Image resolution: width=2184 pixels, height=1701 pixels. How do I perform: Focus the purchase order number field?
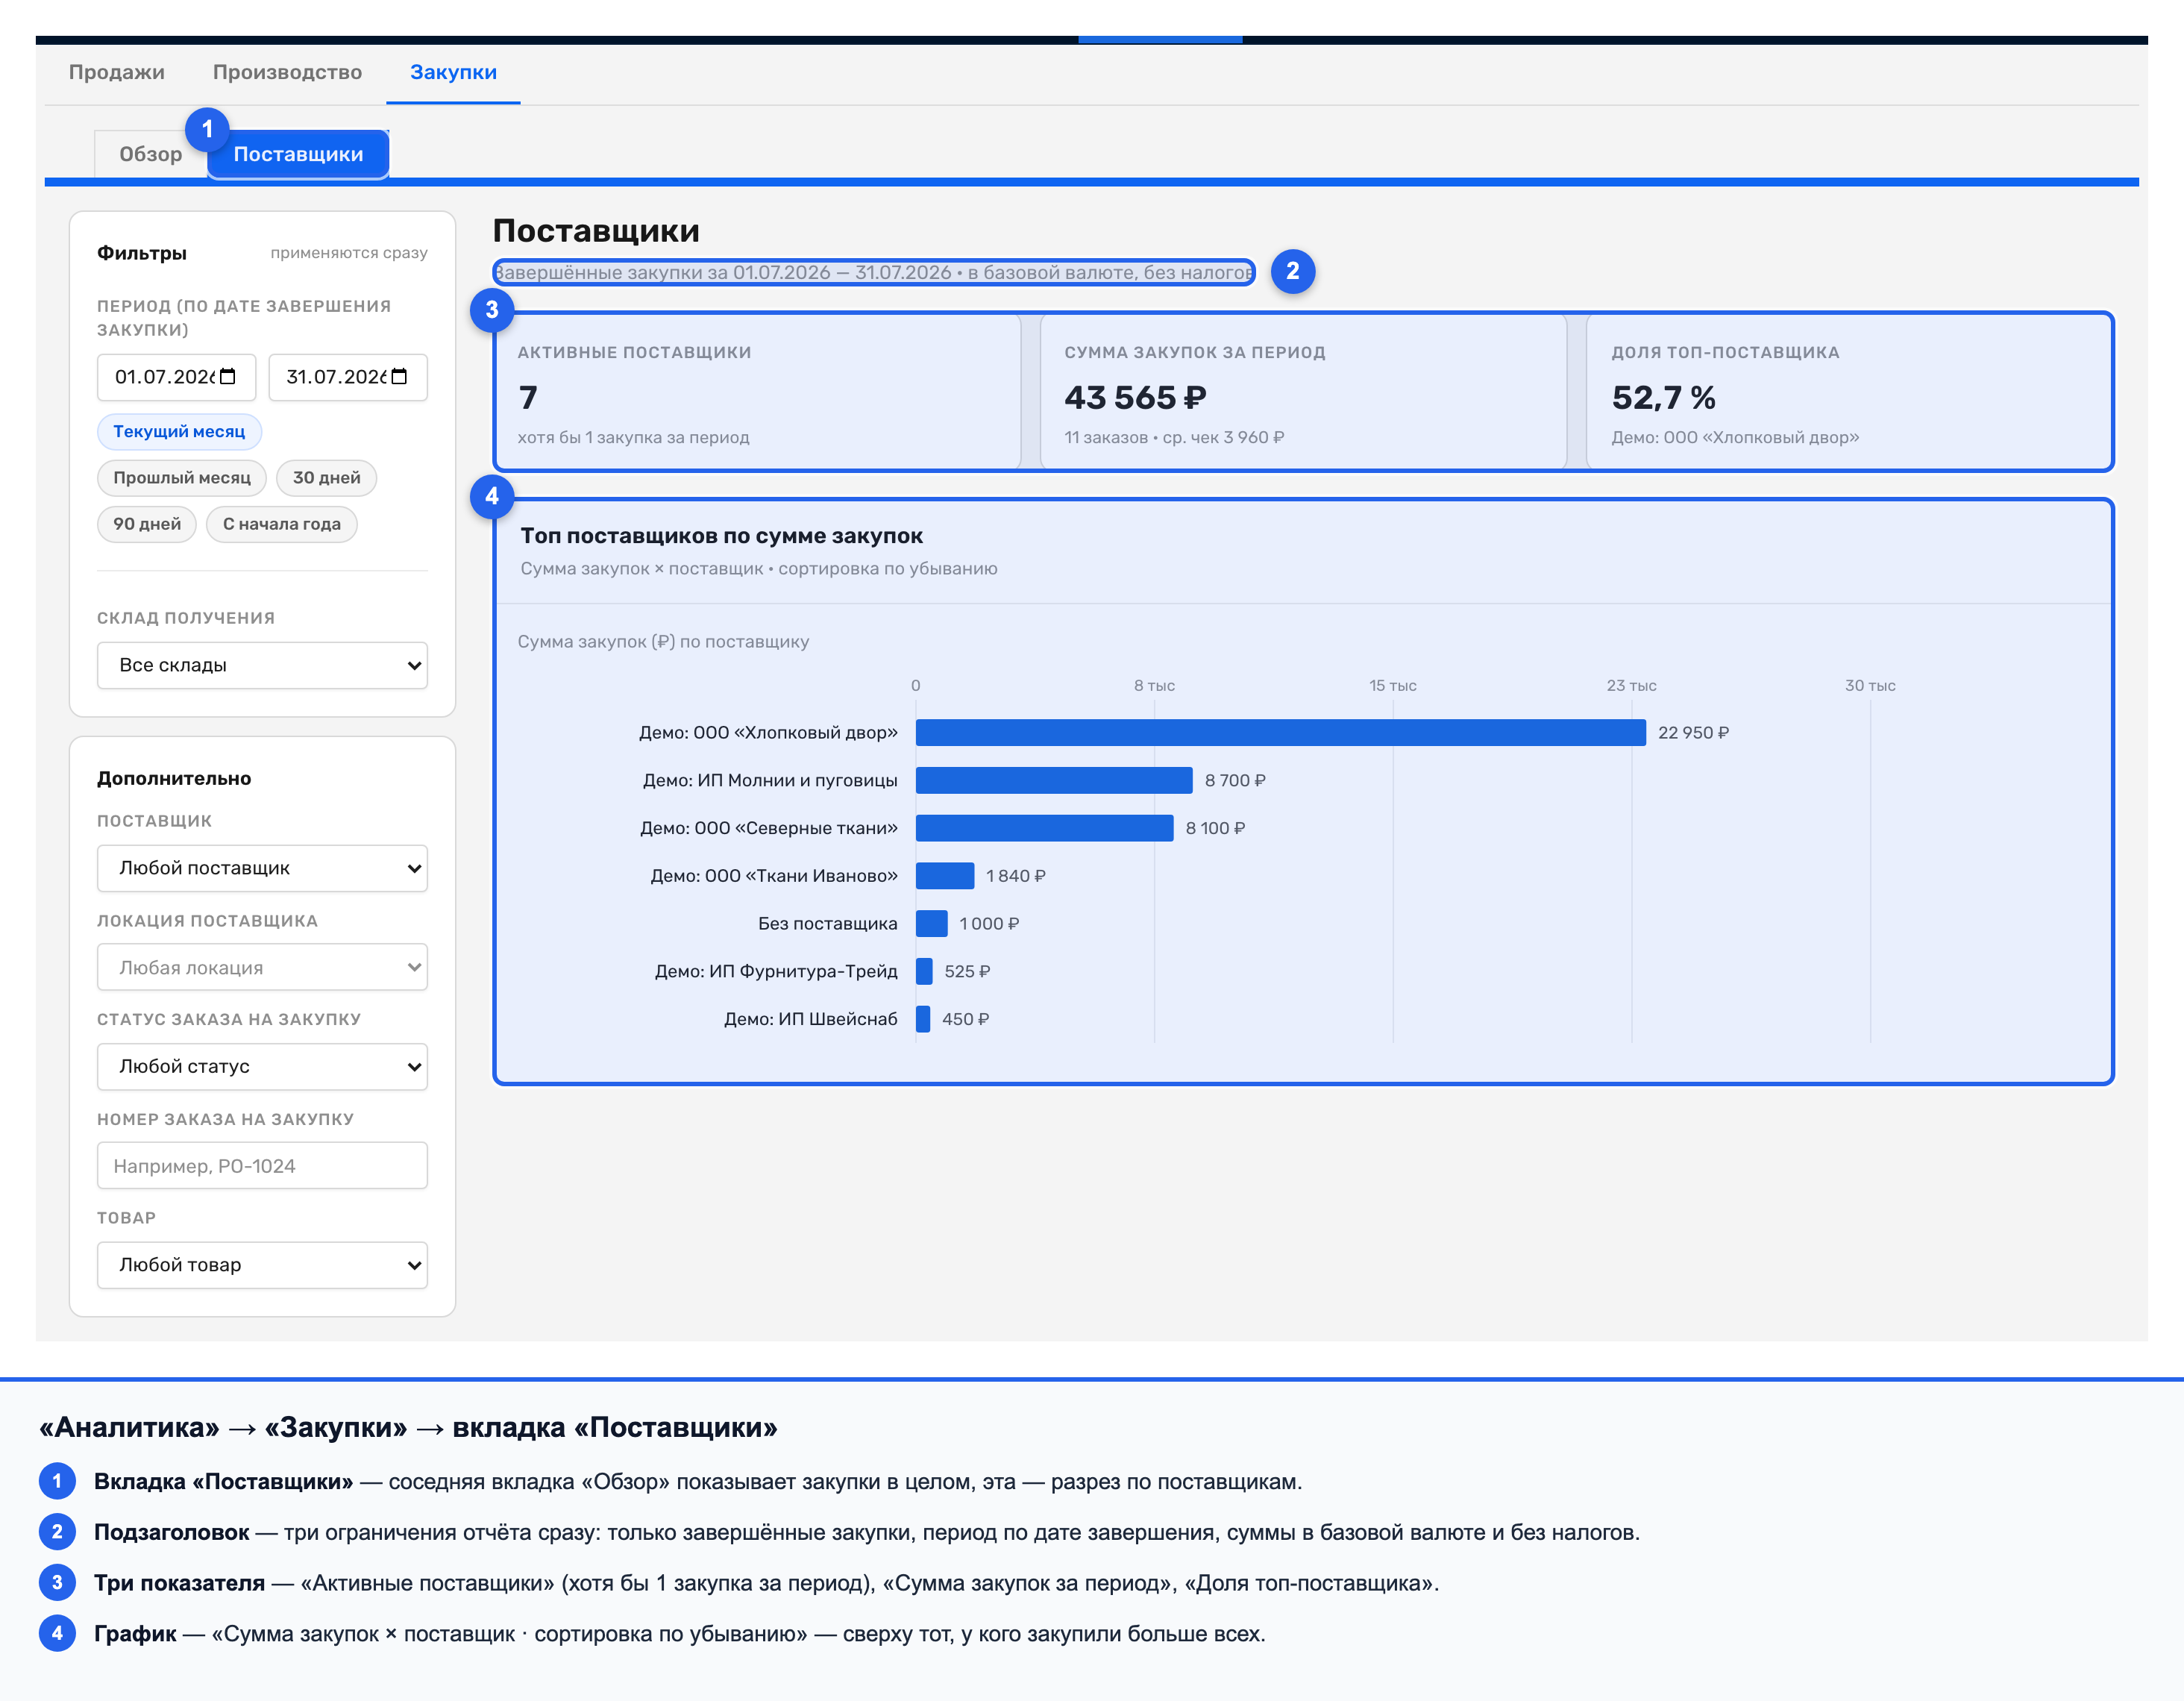click(262, 1166)
